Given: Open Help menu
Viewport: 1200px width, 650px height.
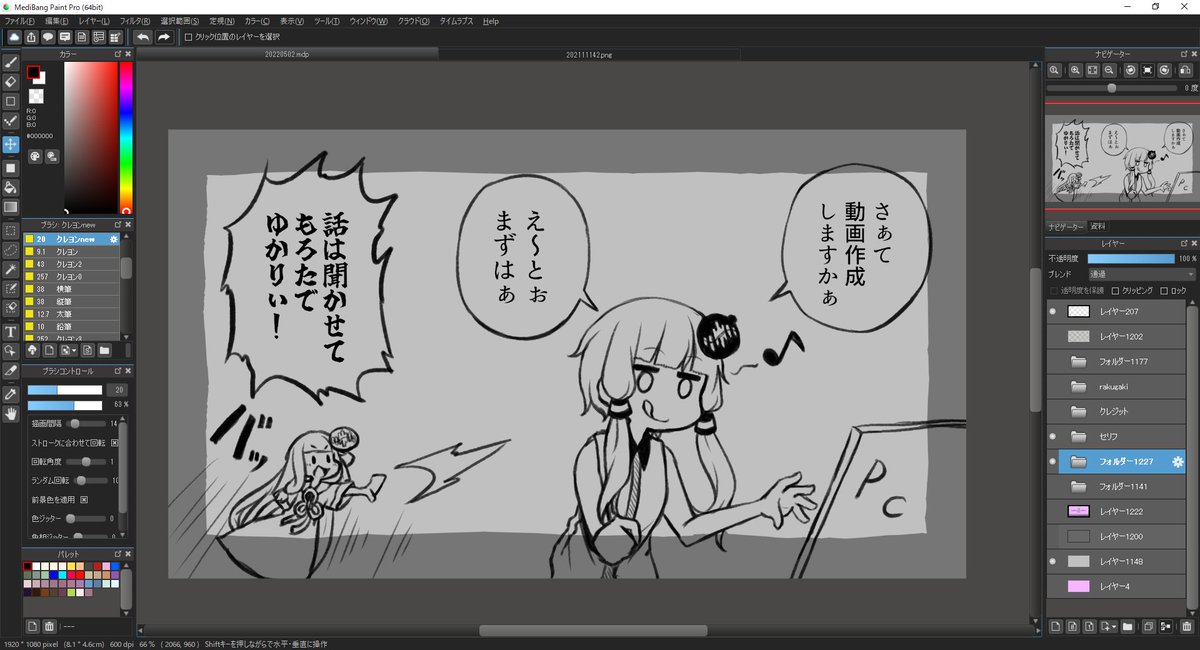Looking at the screenshot, I should tap(491, 21).
